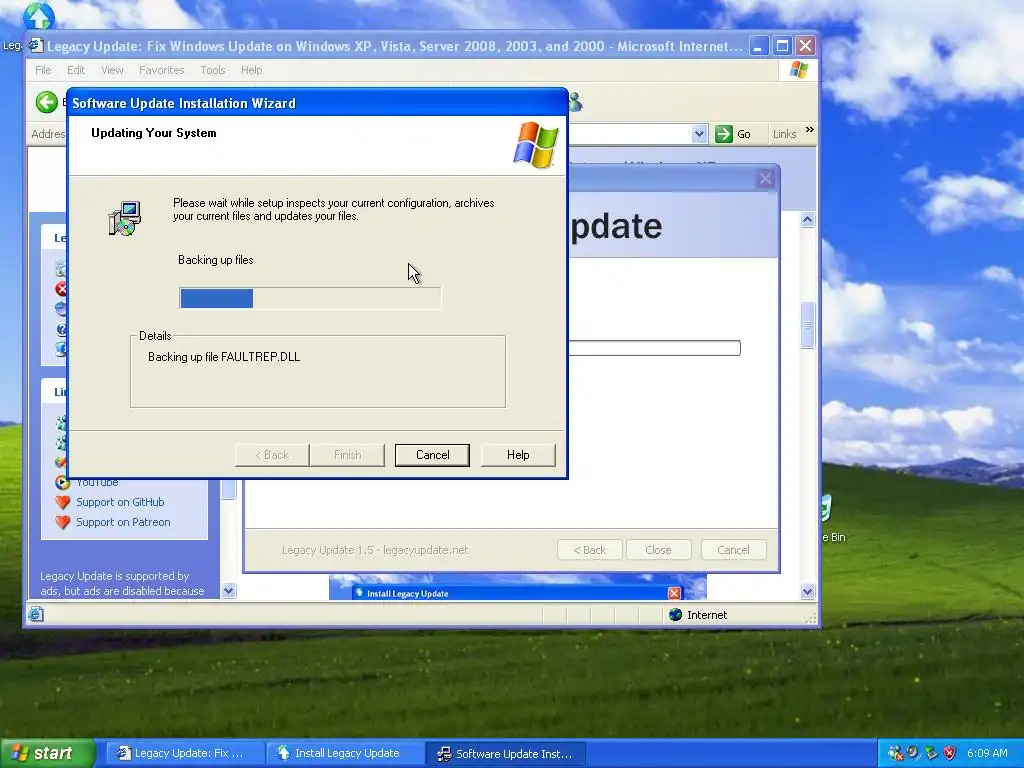Click the Internet zone globe icon
1024x768 pixels.
point(676,615)
